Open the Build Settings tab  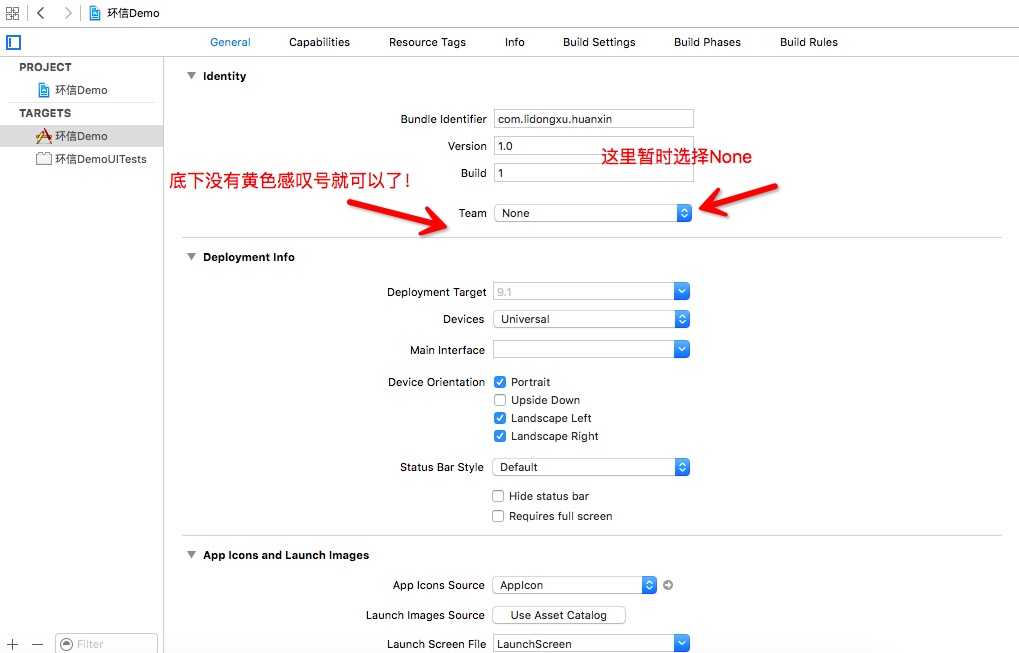coord(599,42)
